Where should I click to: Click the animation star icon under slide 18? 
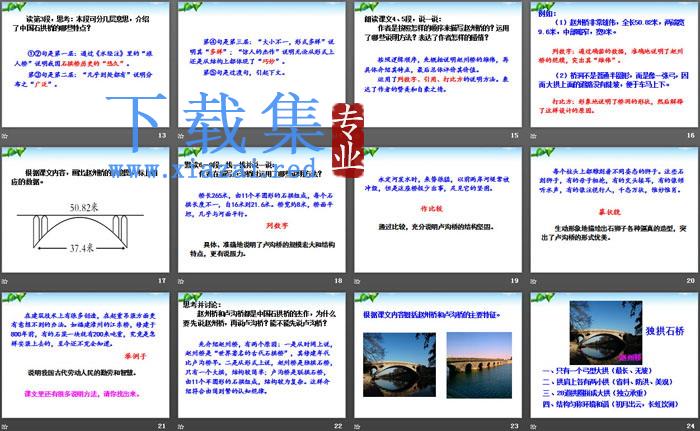point(181,281)
